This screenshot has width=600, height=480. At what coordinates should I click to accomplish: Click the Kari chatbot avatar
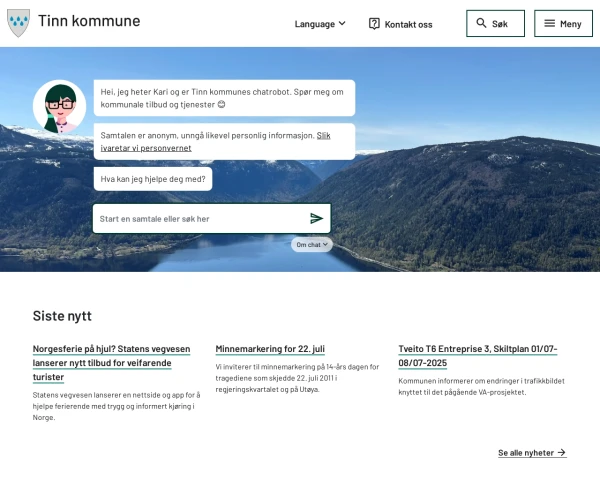[x=59, y=106]
